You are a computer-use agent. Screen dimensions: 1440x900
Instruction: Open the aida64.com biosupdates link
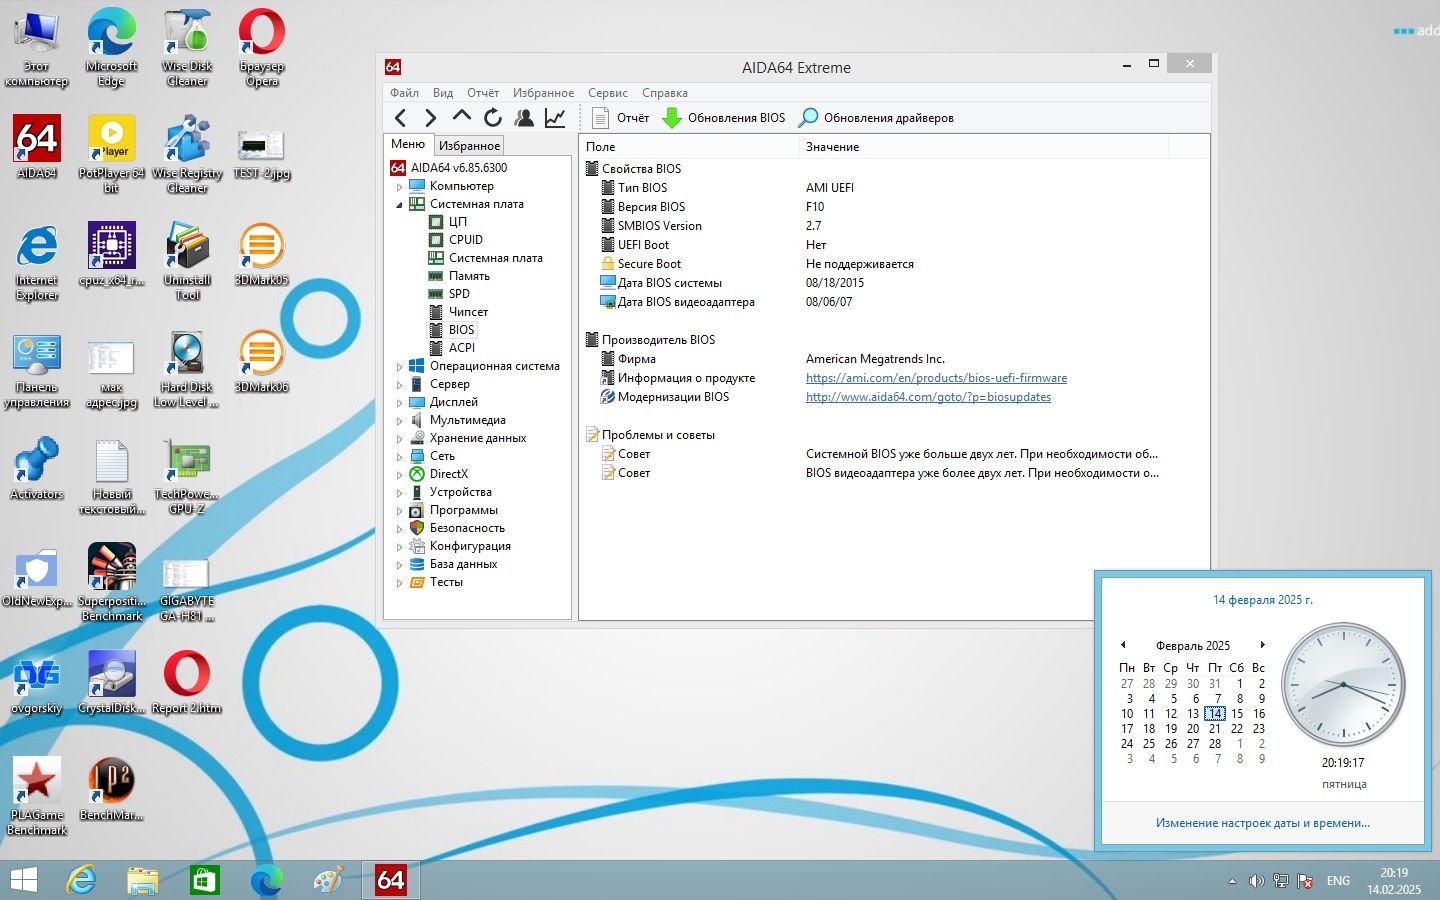(928, 397)
